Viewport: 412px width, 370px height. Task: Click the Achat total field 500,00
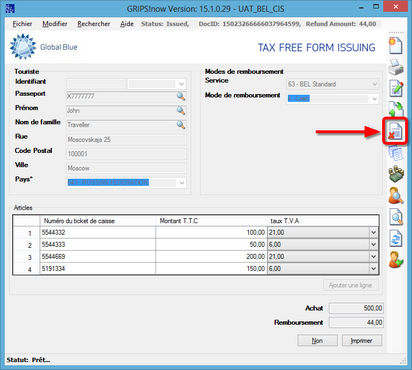point(356,308)
